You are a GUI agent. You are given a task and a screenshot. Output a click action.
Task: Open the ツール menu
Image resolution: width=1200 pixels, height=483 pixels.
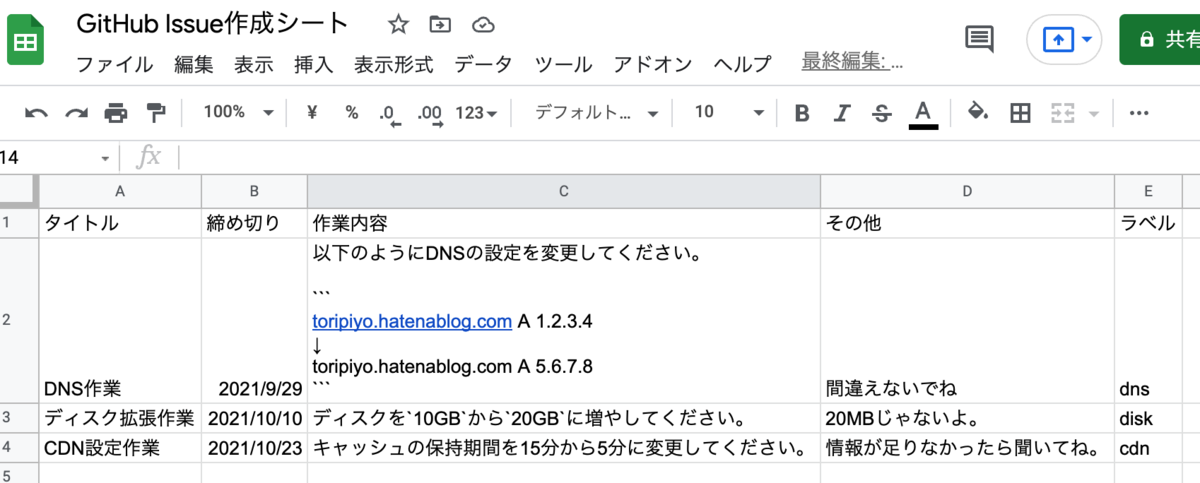click(563, 64)
